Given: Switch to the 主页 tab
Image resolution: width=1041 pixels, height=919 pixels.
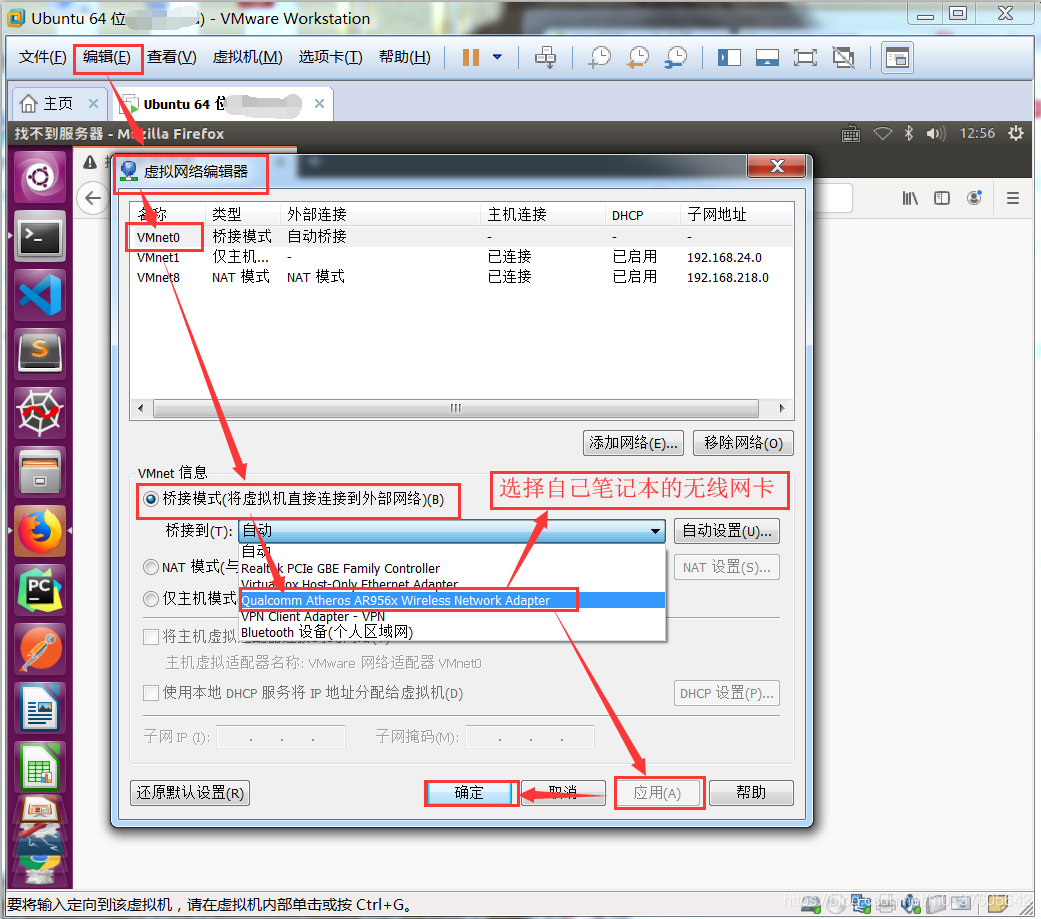Looking at the screenshot, I should (x=58, y=104).
